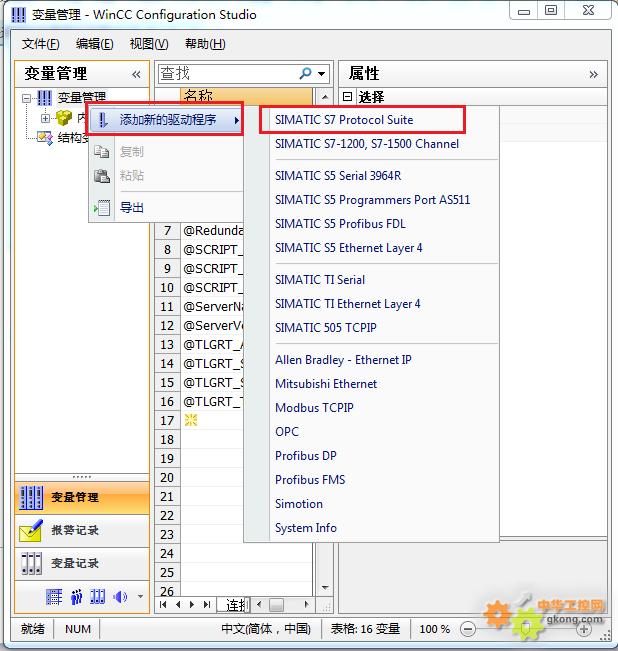
Task: Click the export icon beside 导出
Action: [102, 207]
